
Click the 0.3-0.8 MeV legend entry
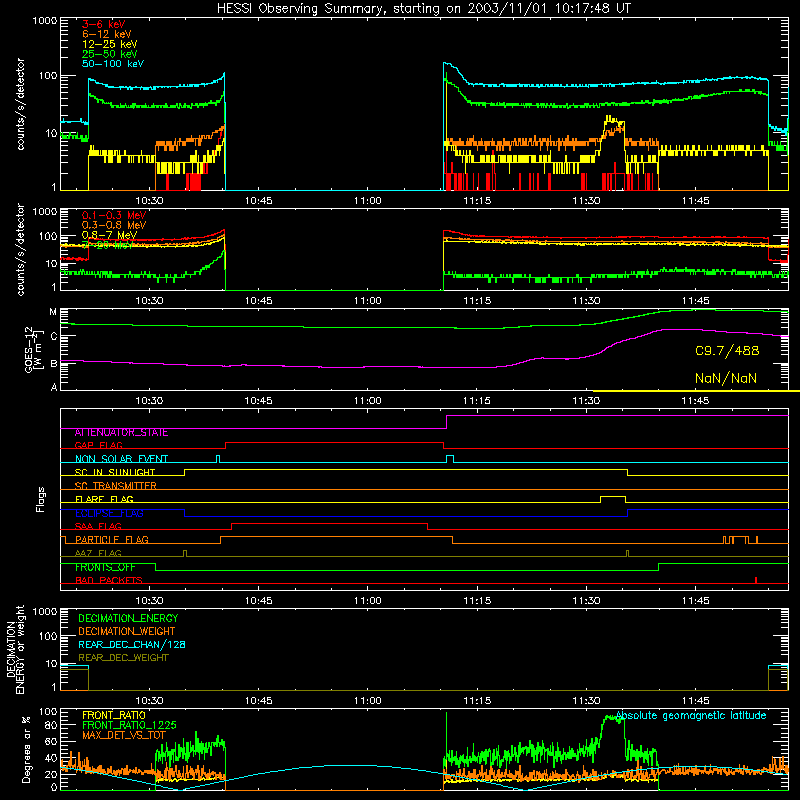coord(114,225)
